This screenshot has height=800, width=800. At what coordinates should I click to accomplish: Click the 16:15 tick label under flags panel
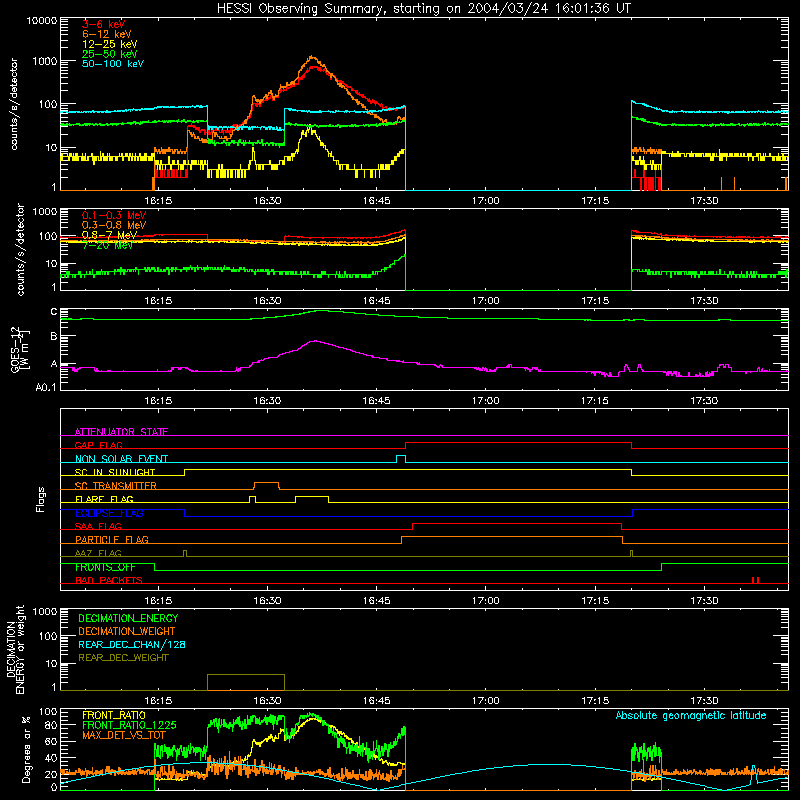[158, 601]
